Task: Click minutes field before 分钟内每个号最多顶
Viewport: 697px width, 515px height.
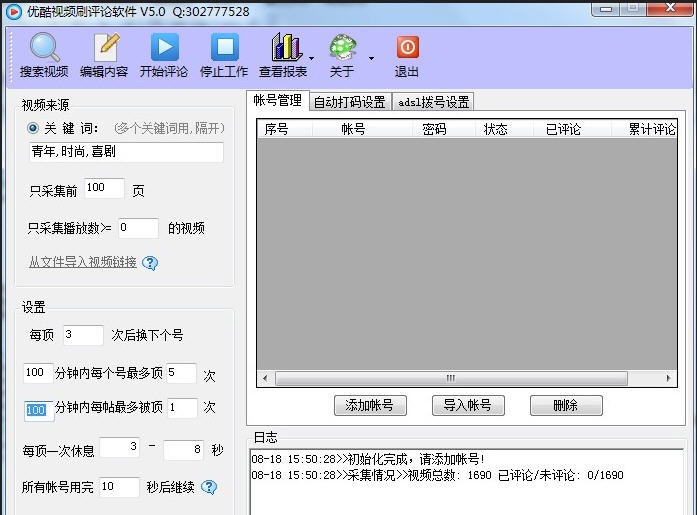Action: point(38,373)
